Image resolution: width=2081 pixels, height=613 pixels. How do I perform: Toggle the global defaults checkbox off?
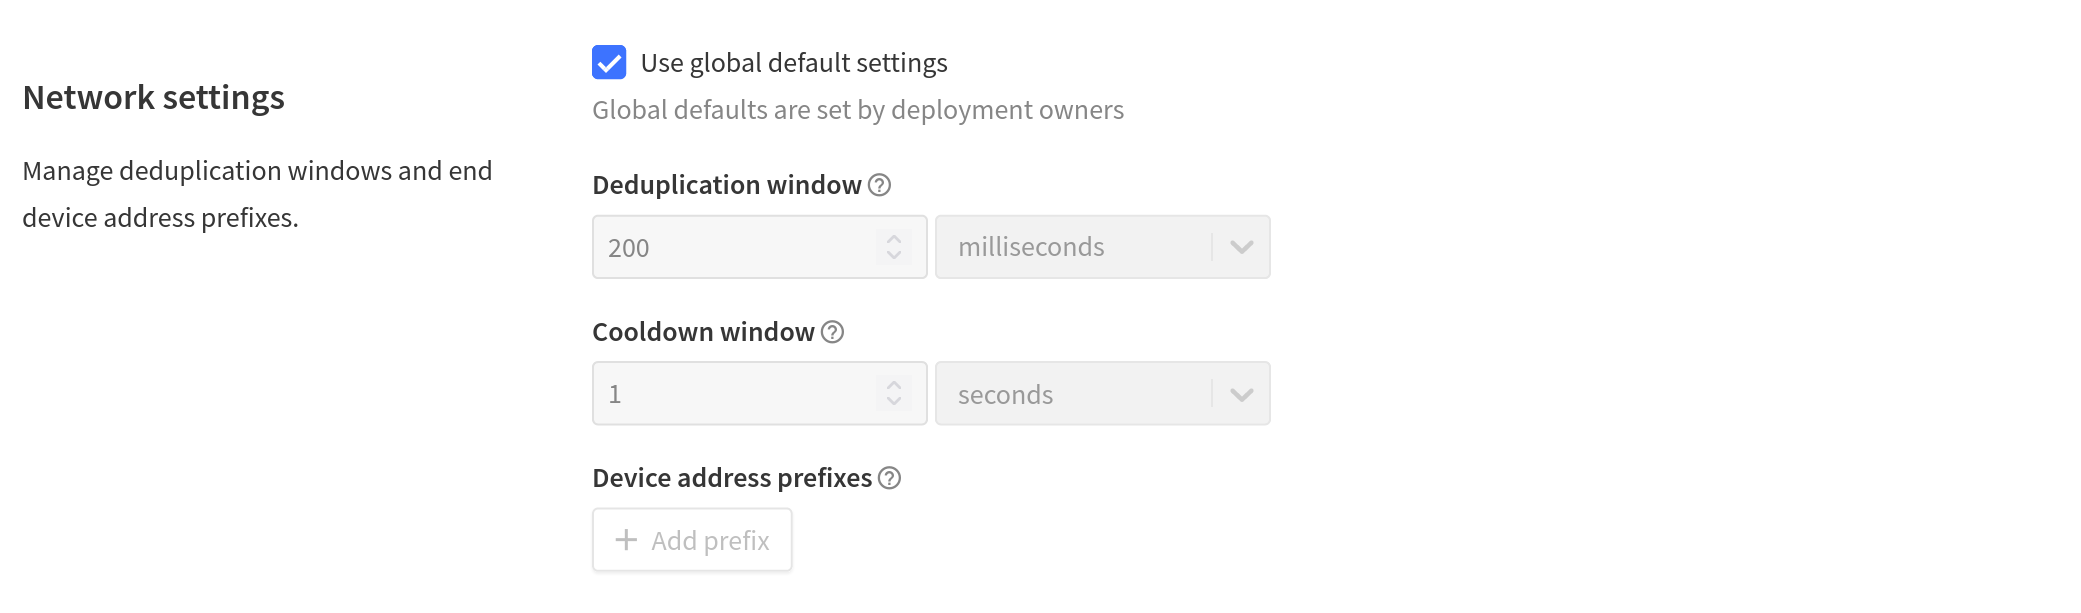click(607, 62)
